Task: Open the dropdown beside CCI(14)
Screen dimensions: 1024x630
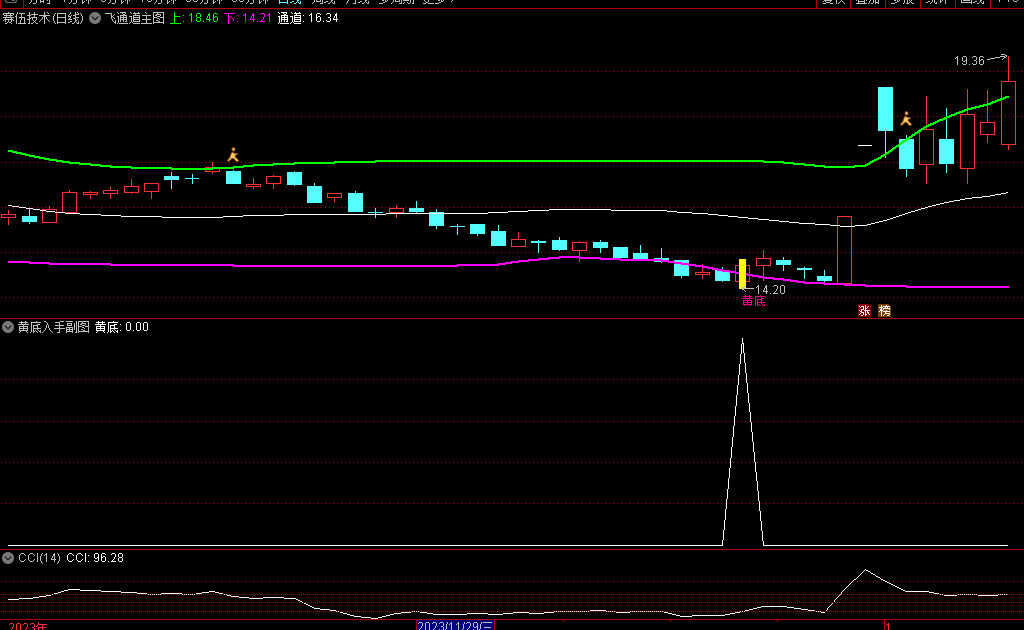Action: 8,558
